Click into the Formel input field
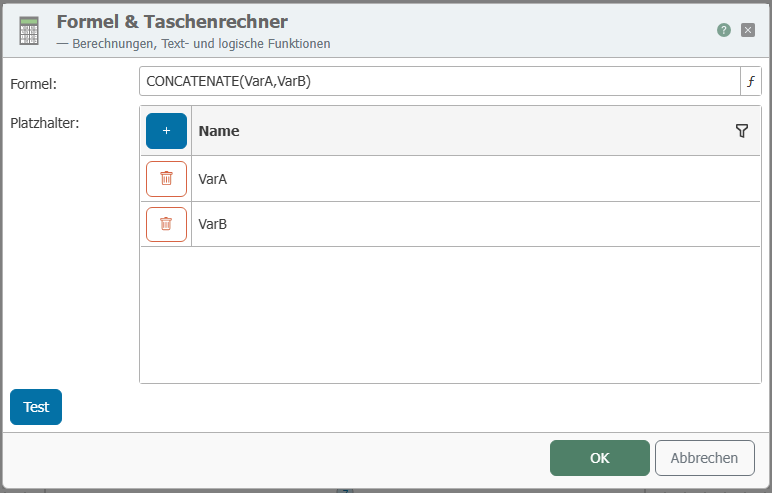Viewport: 772px width, 493px height. click(438, 82)
